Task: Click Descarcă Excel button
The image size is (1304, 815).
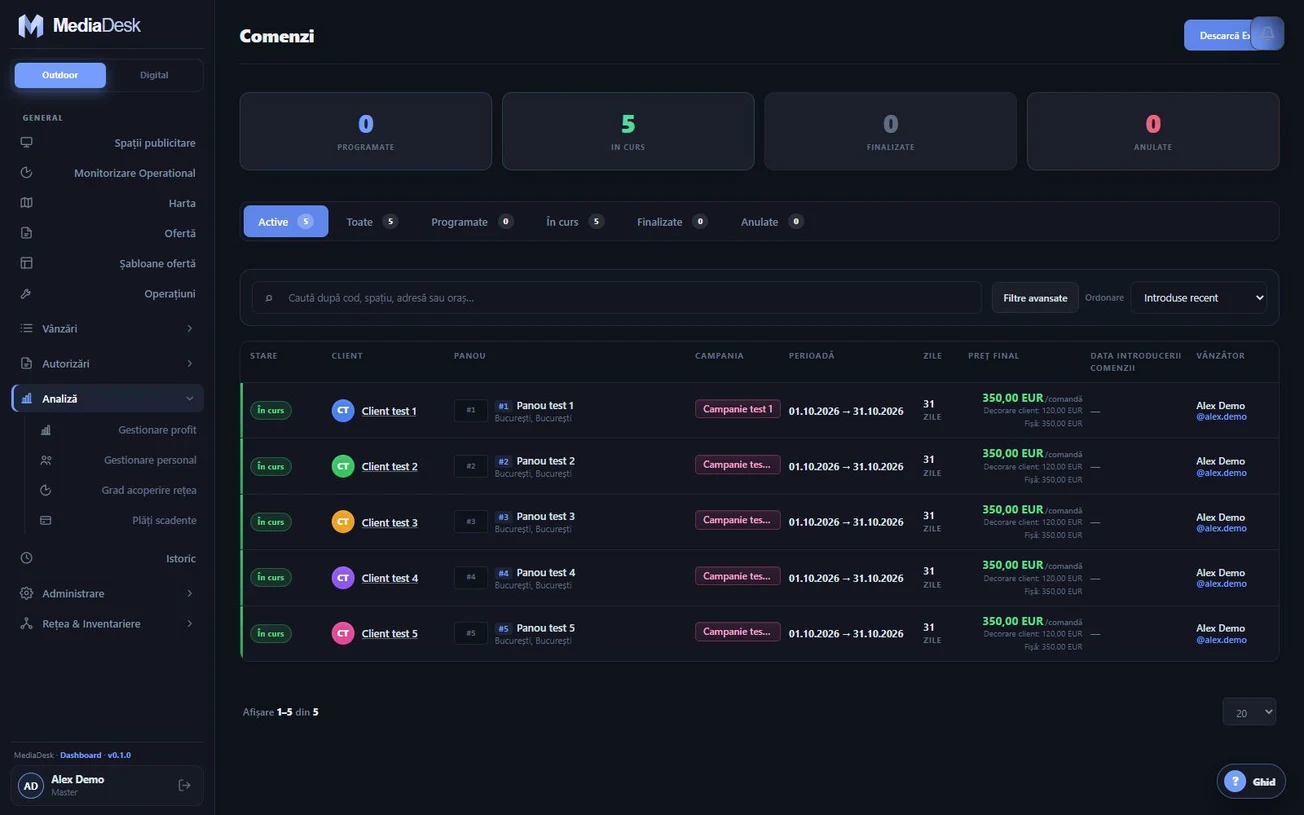Action: click(x=1218, y=35)
